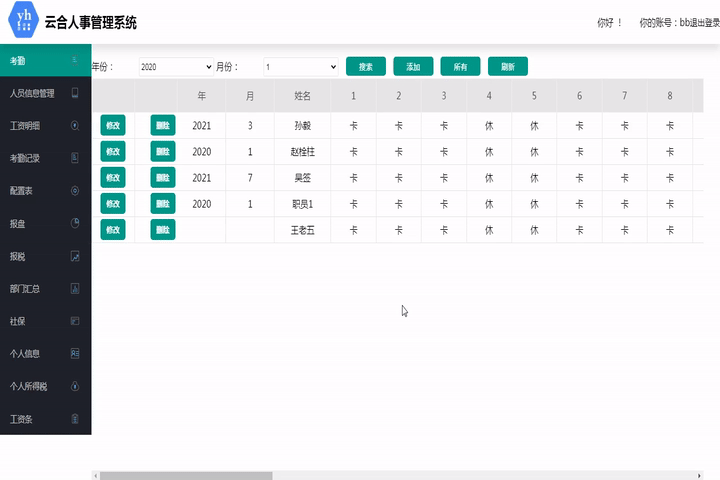Open the 个人信息 menu item
The width and height of the screenshot is (720, 480).
[x=24, y=353]
